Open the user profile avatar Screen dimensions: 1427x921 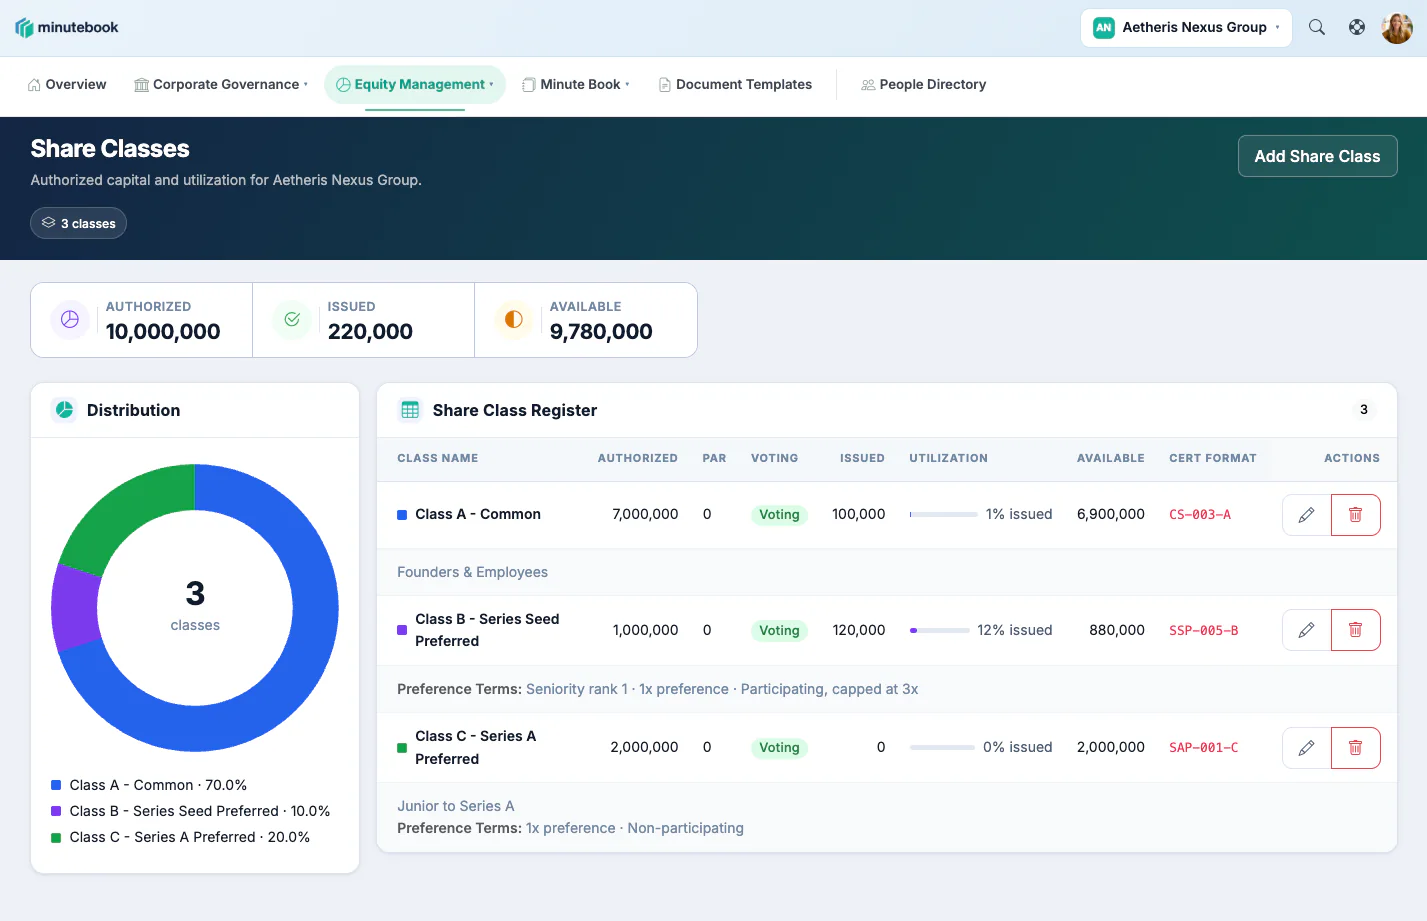(x=1397, y=28)
